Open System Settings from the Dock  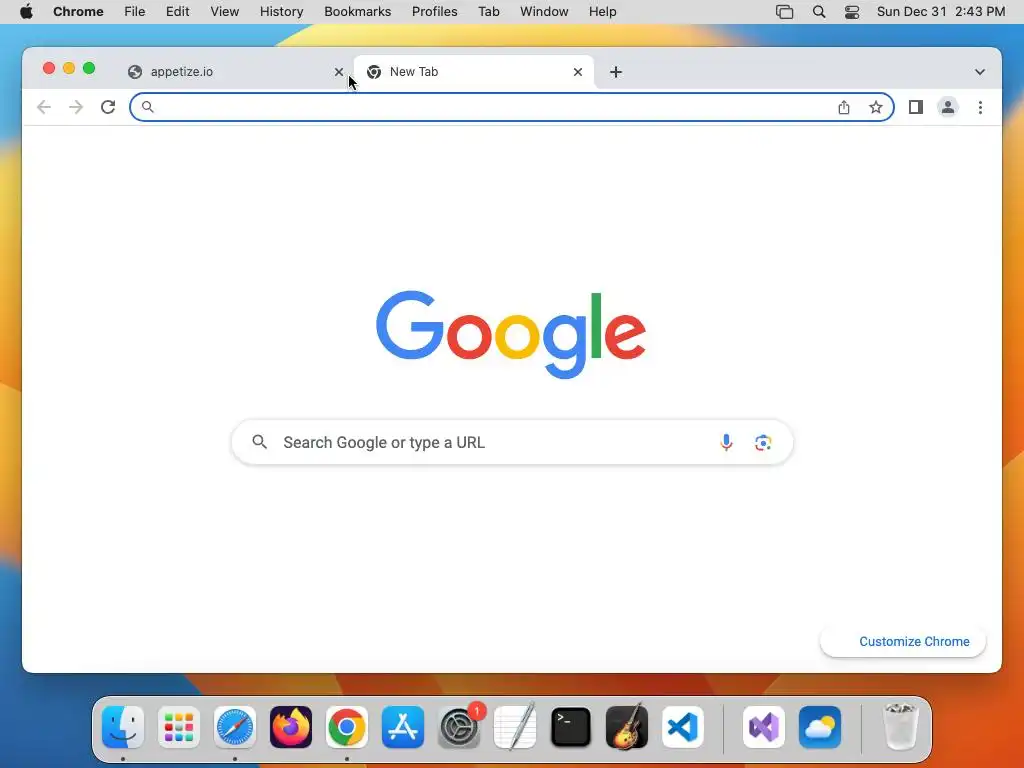(x=459, y=727)
